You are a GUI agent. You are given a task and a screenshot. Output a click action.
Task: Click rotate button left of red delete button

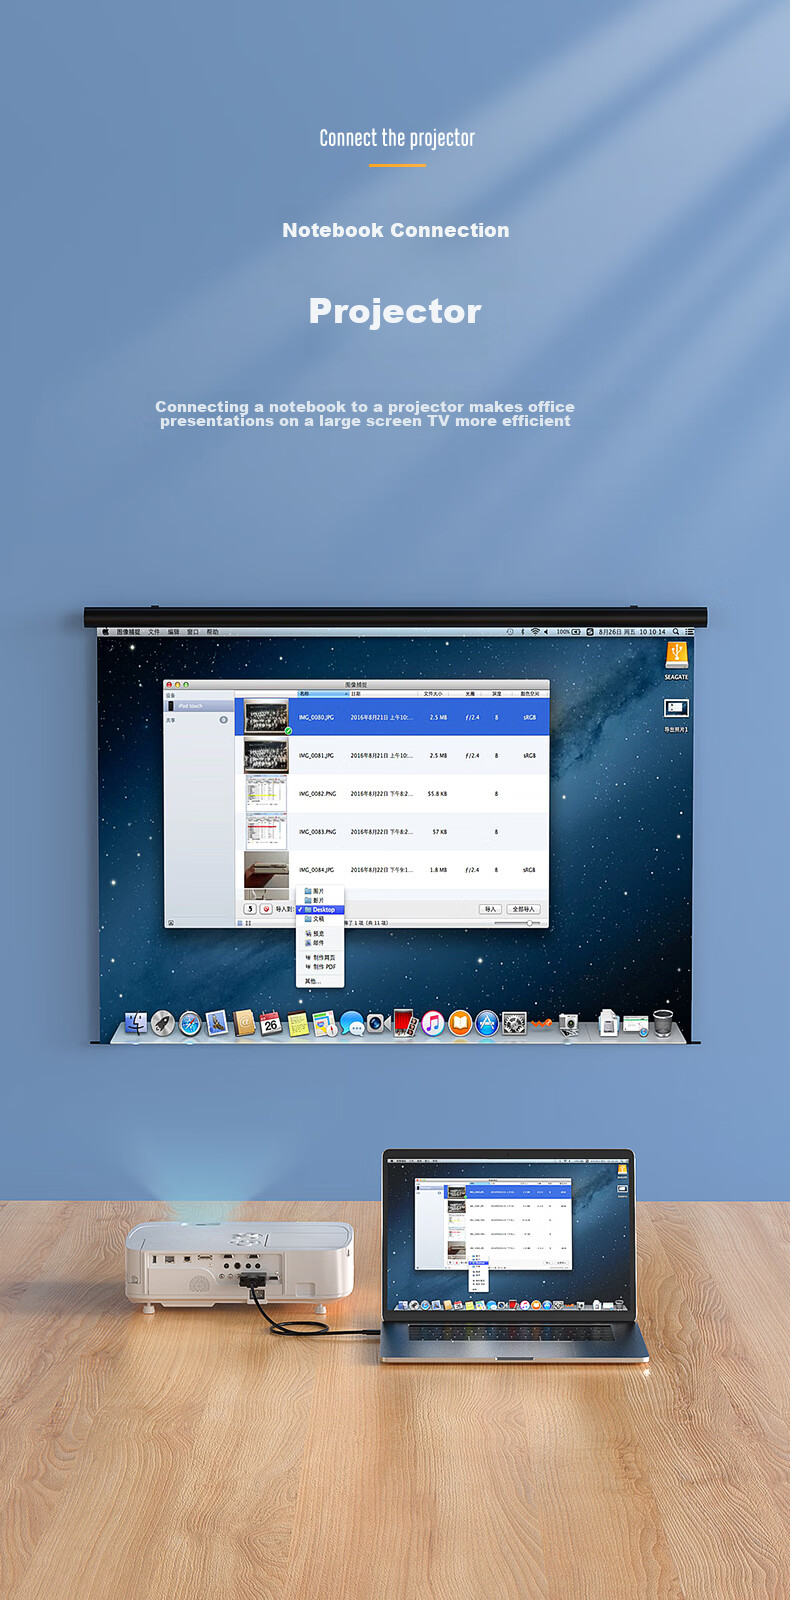point(250,909)
